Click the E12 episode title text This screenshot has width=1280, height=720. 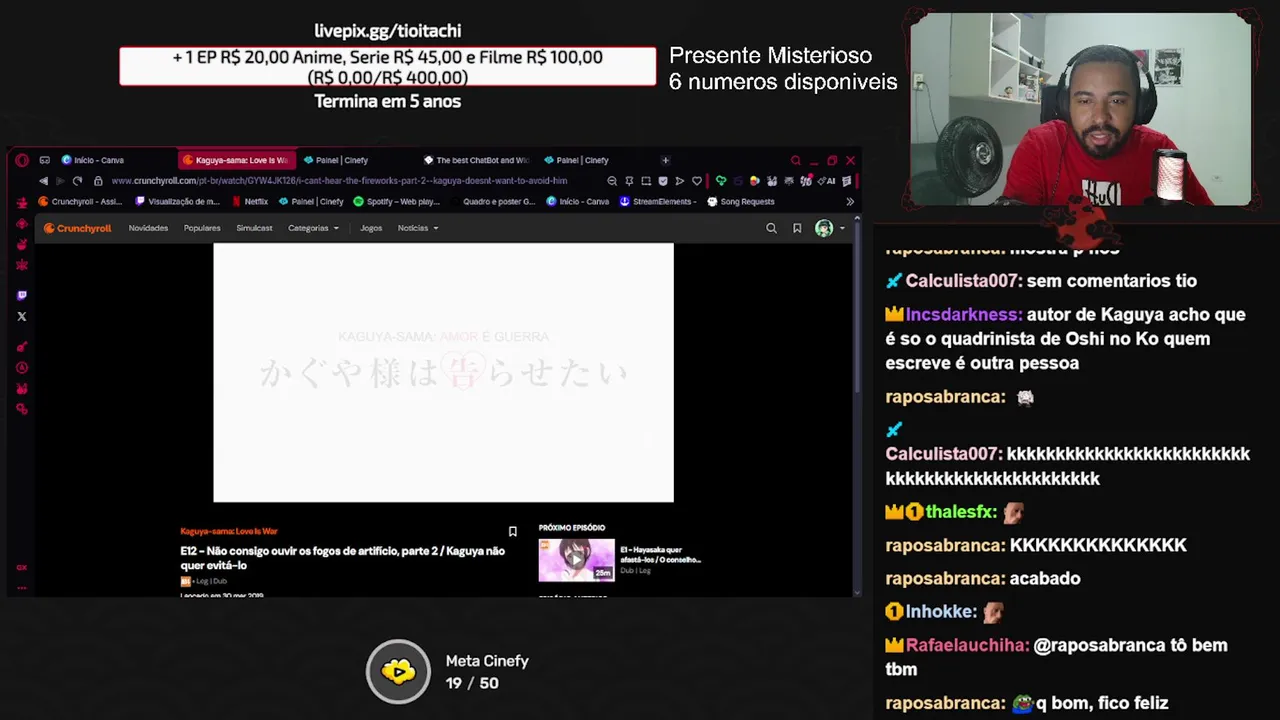click(342, 558)
